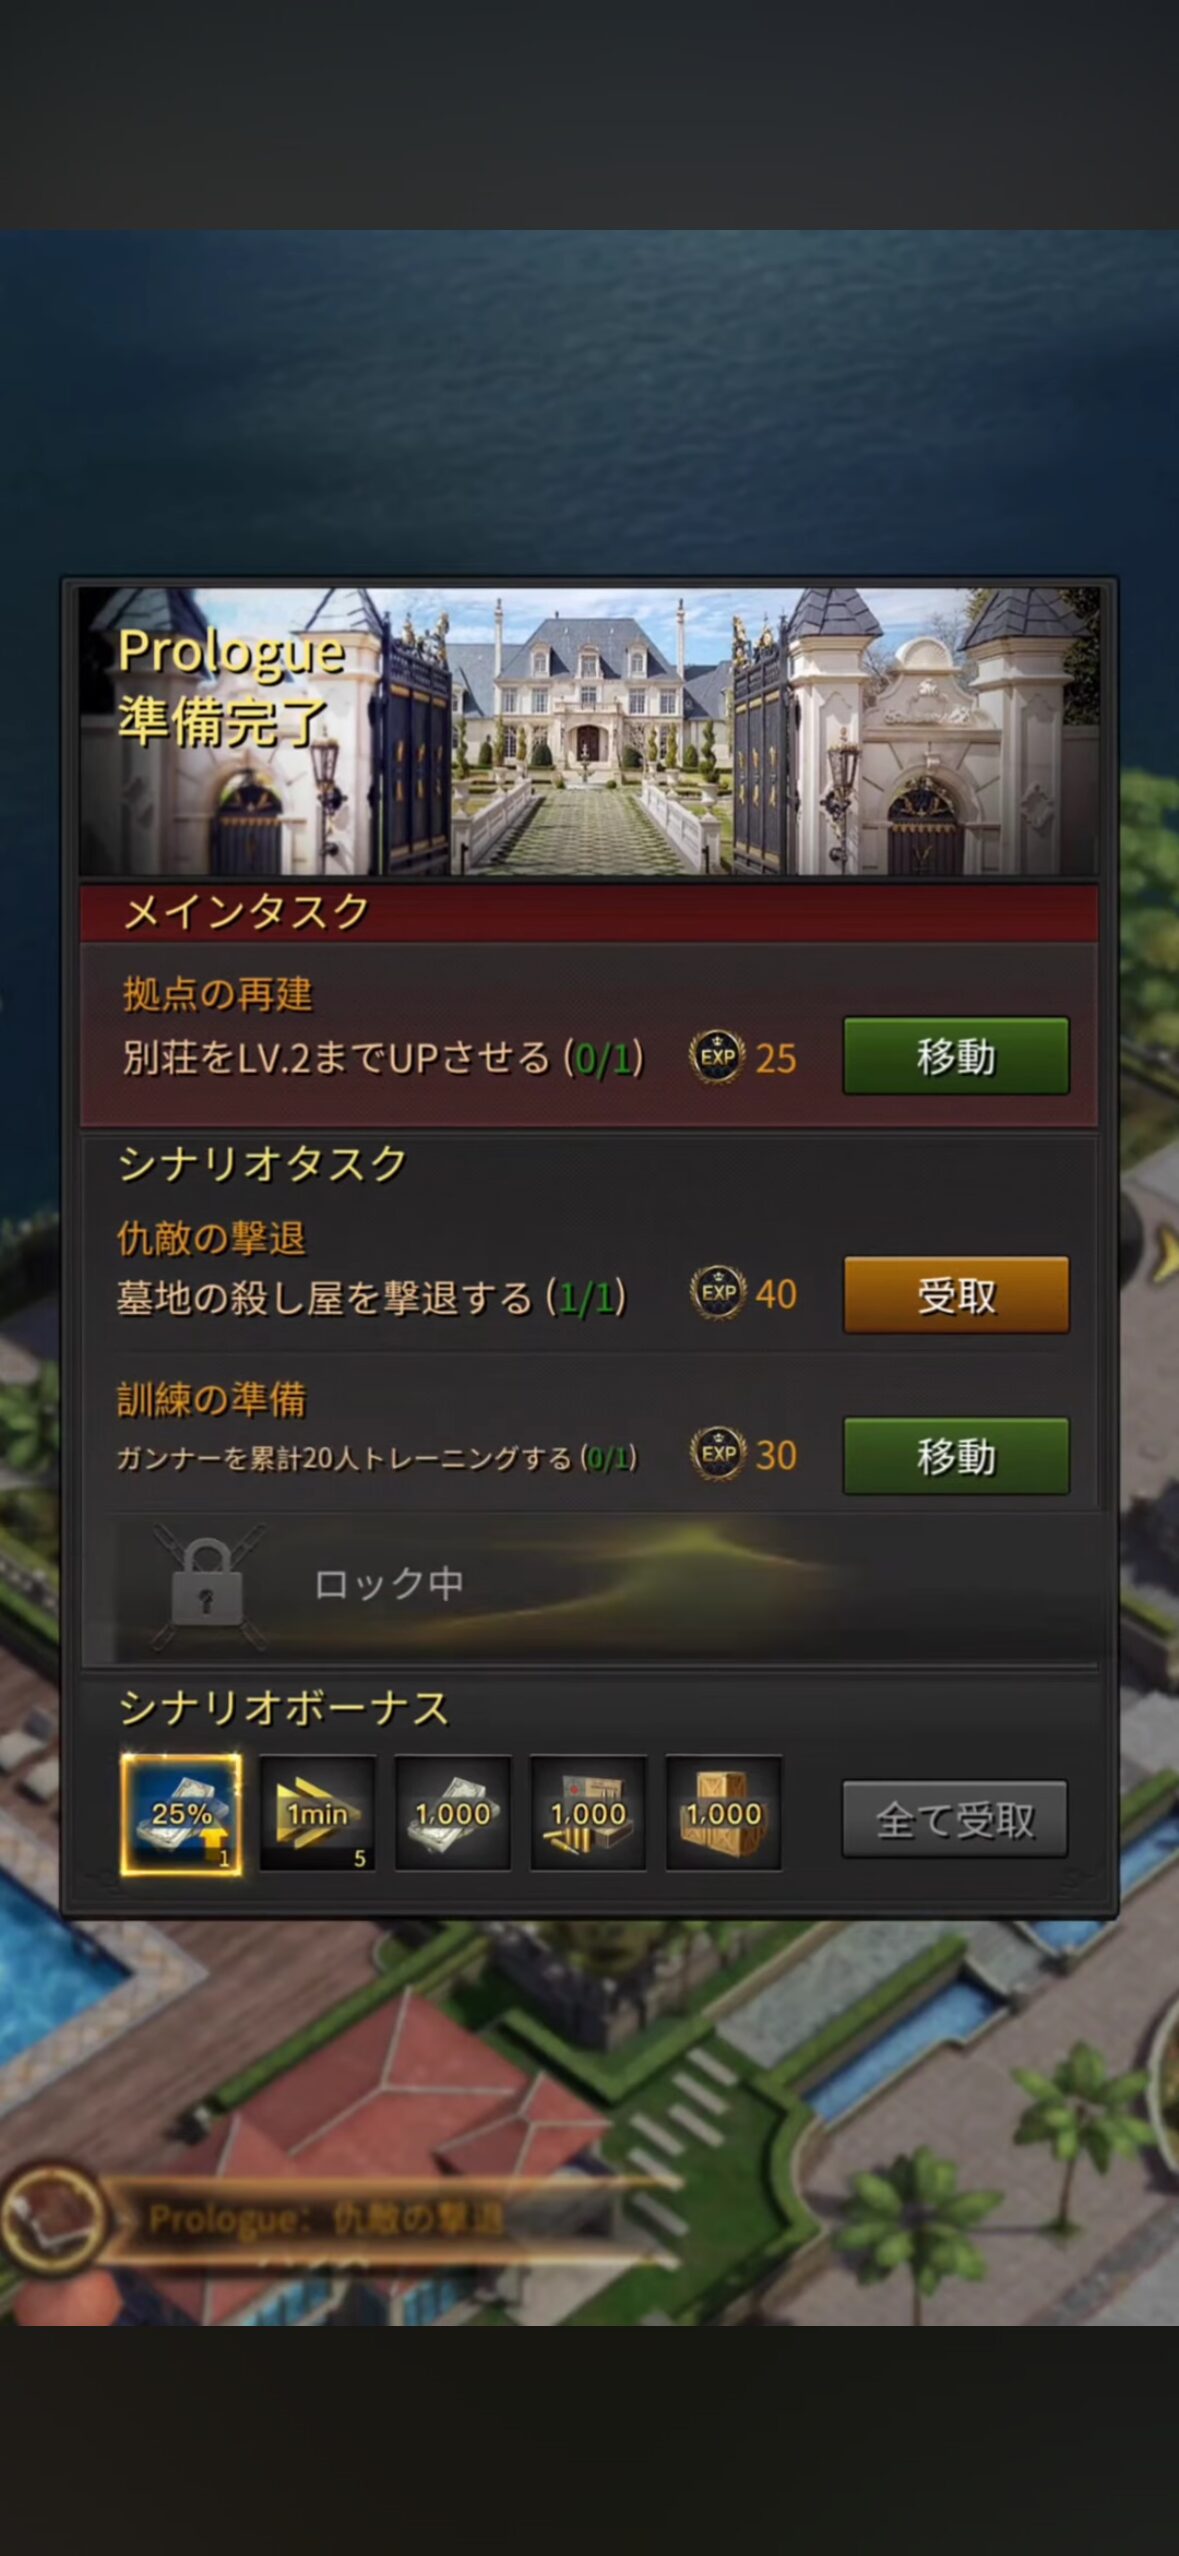Viewport: 1179px width, 2556px height.
Task: Open the Prologue quest book icon
Action: [x=53, y=2220]
